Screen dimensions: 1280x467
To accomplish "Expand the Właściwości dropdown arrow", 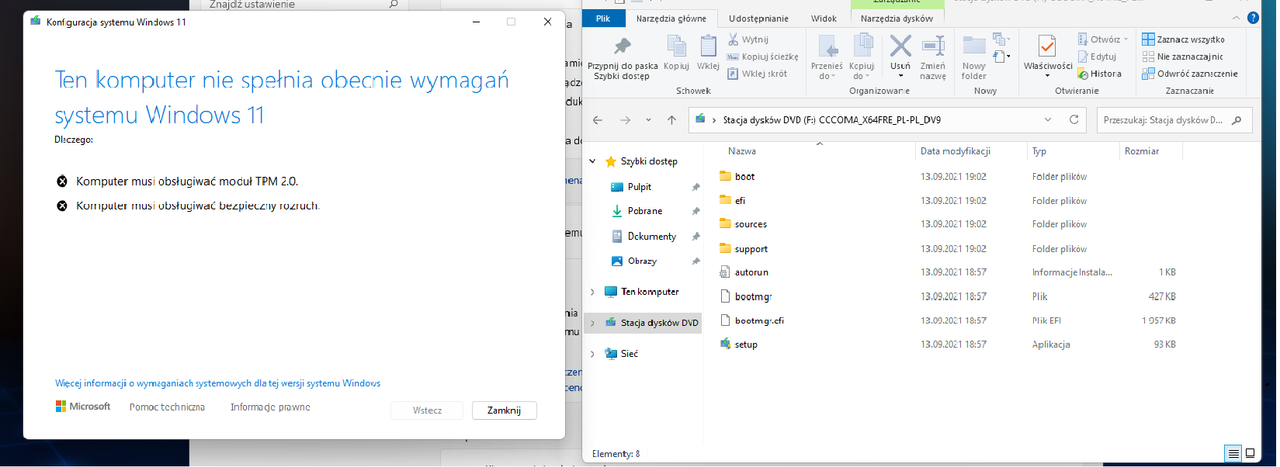I will pos(1047,76).
